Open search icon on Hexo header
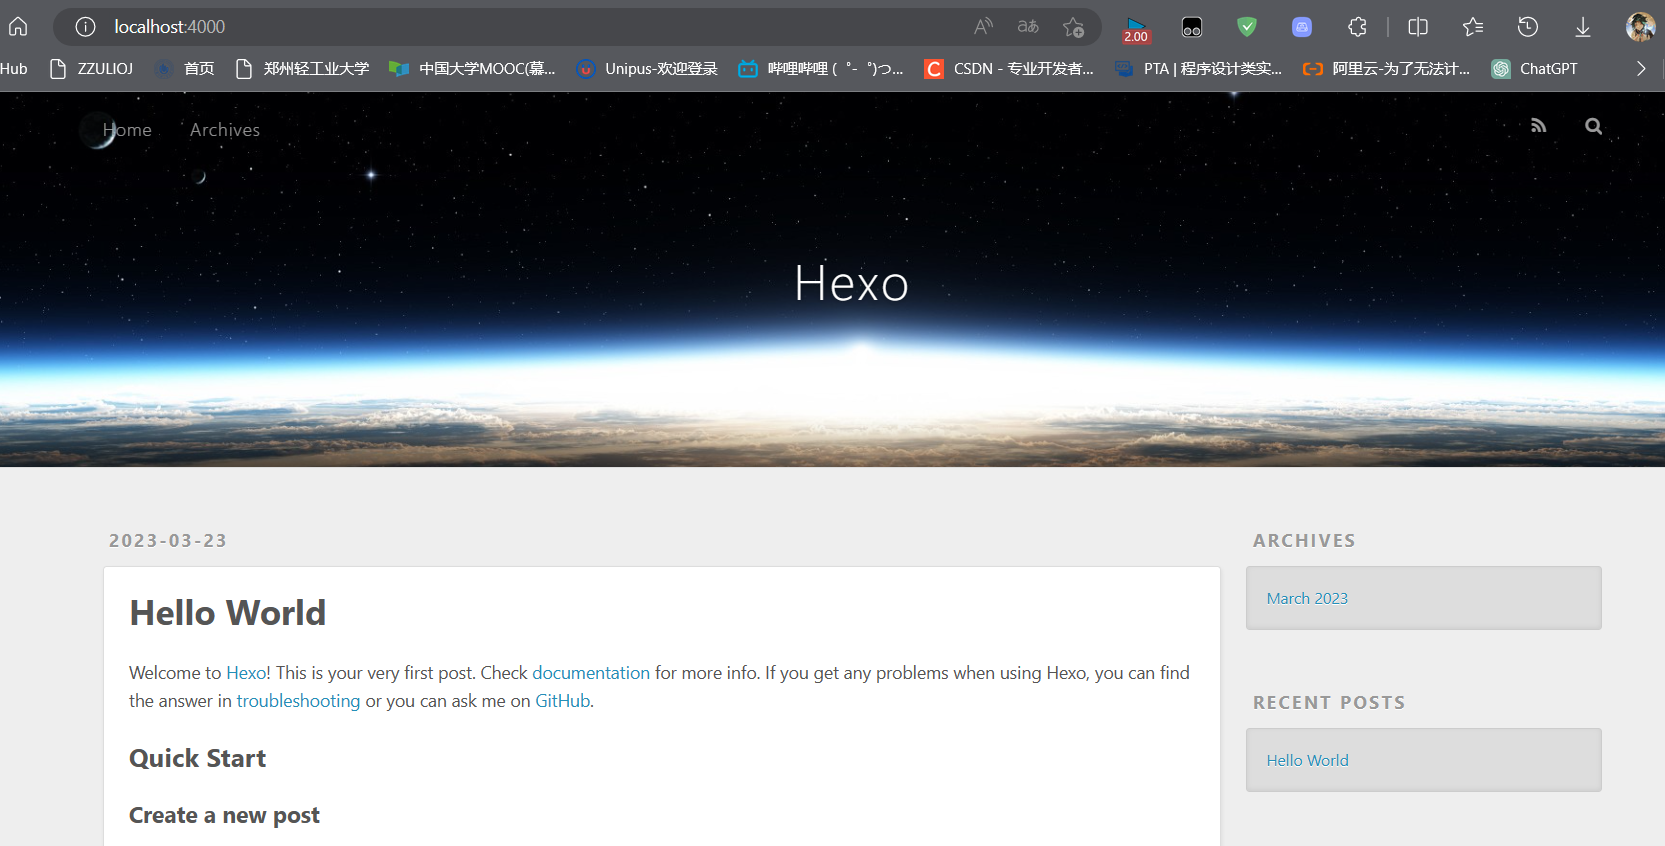The height and width of the screenshot is (846, 1665). coord(1594,126)
